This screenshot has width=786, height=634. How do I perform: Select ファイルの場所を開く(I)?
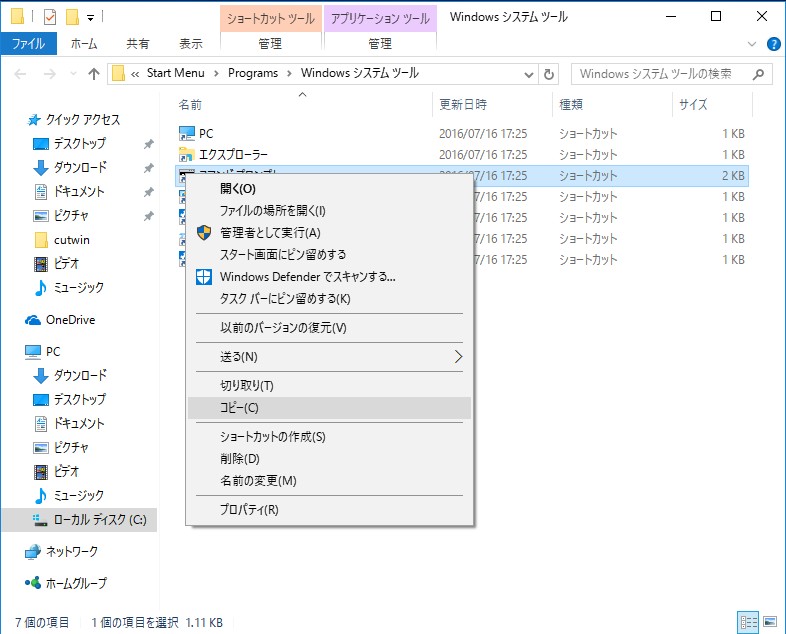(329, 210)
